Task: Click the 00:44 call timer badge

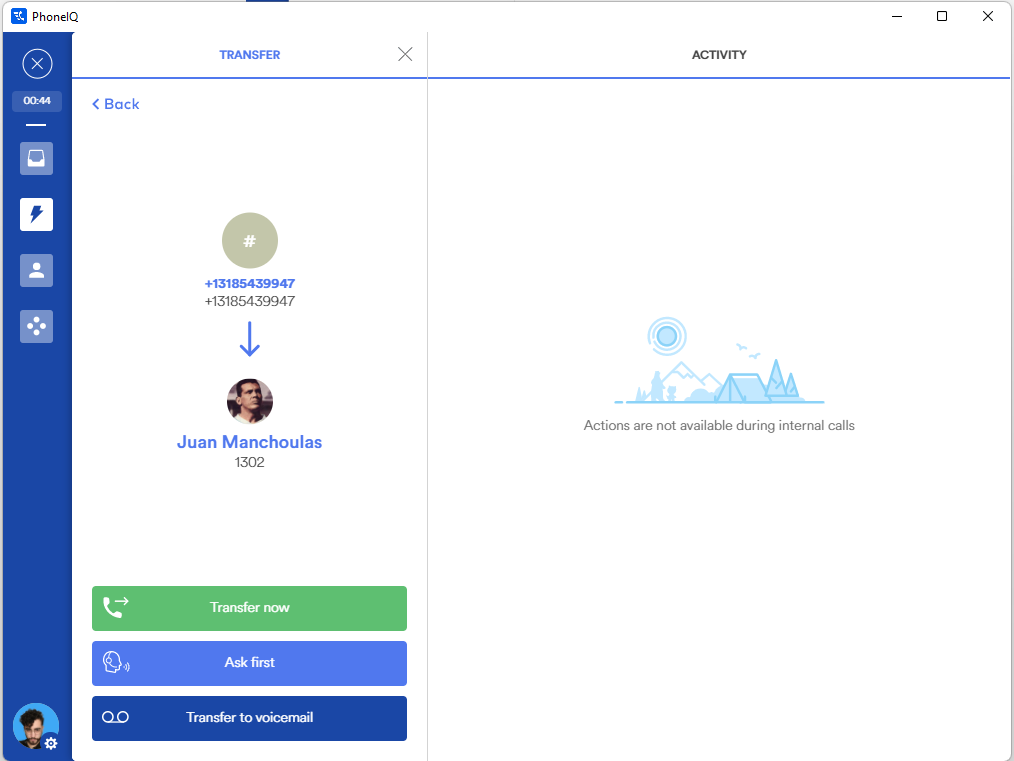Action: coord(37,101)
